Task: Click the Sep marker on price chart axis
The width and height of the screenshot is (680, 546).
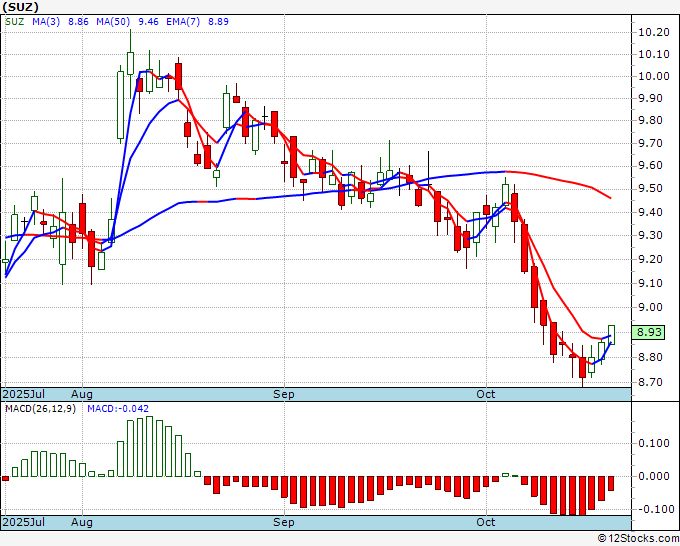Action: [284, 395]
